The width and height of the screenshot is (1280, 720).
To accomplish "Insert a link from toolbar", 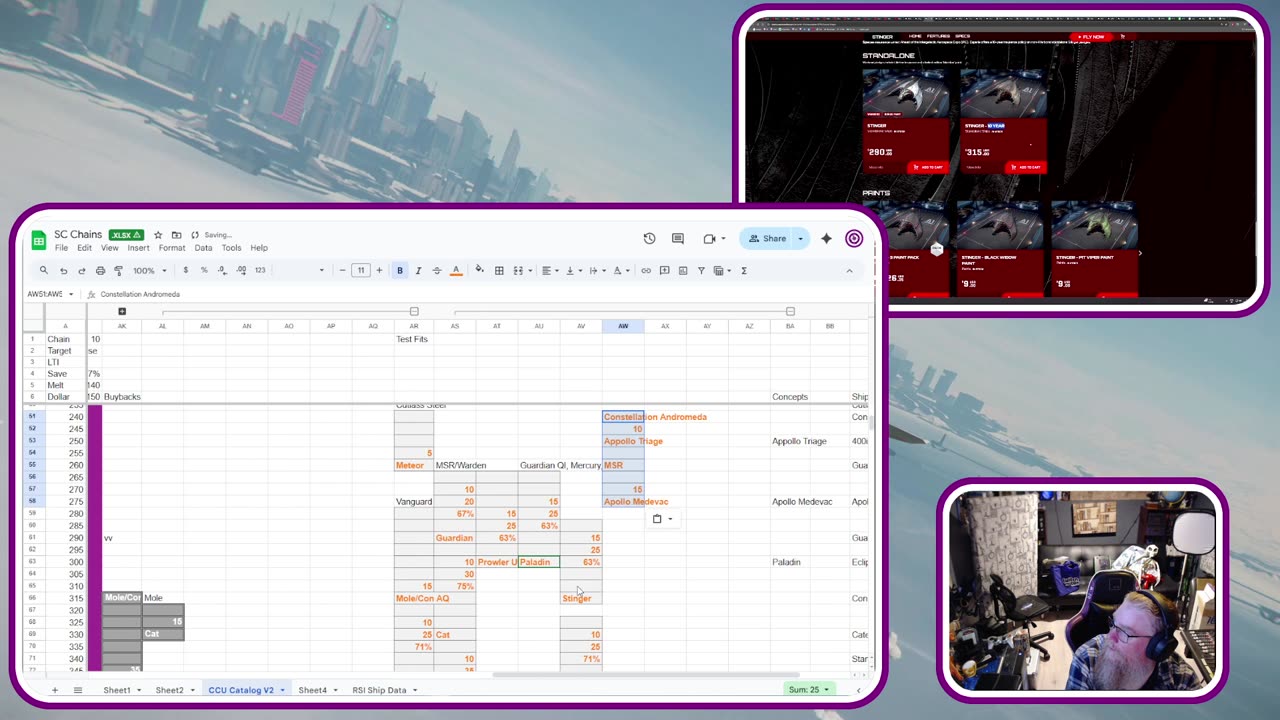I will tap(646, 270).
